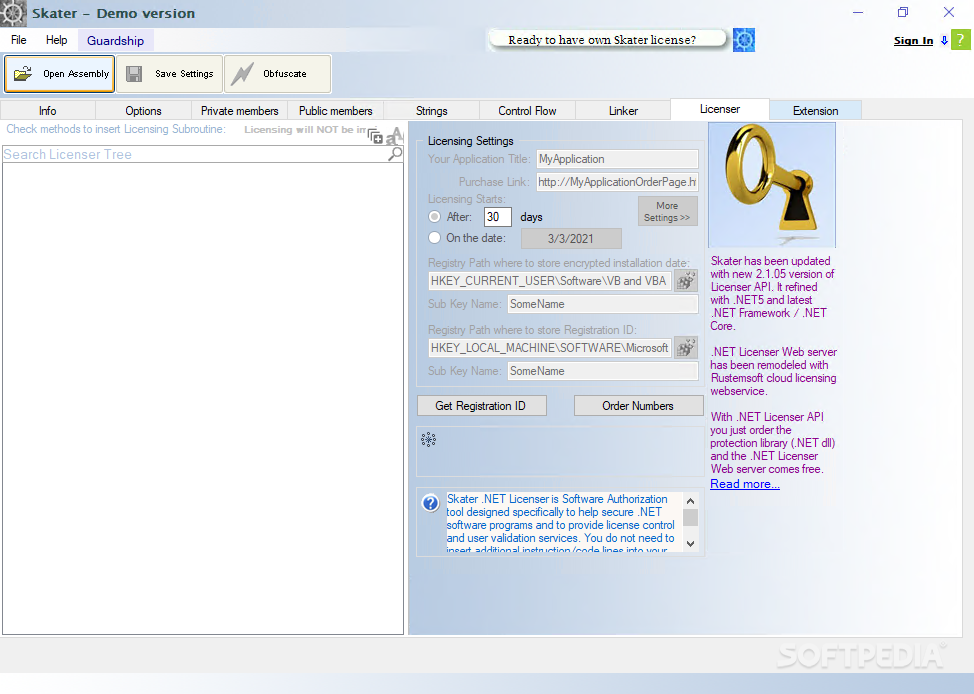Image resolution: width=974 pixels, height=694 pixels.
Task: Click the Skater wheel logo in title bar
Action: coord(12,13)
